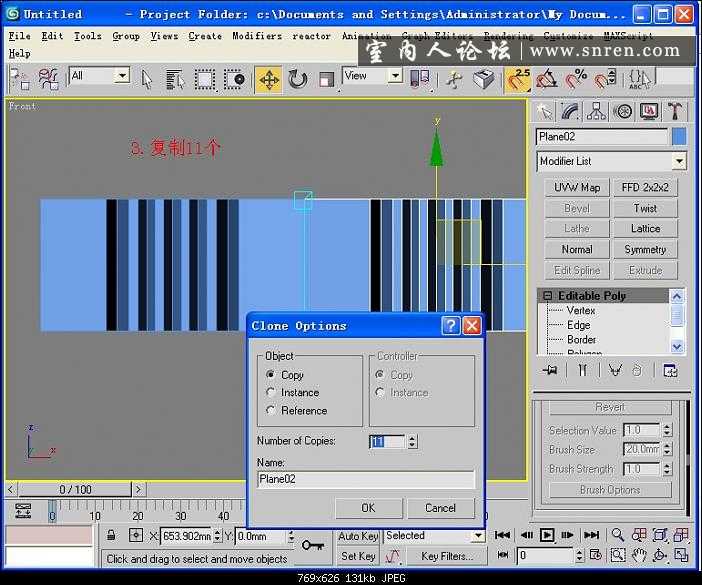Click the Angle Snap toggle icon
The width and height of the screenshot is (702, 585).
(x=547, y=79)
